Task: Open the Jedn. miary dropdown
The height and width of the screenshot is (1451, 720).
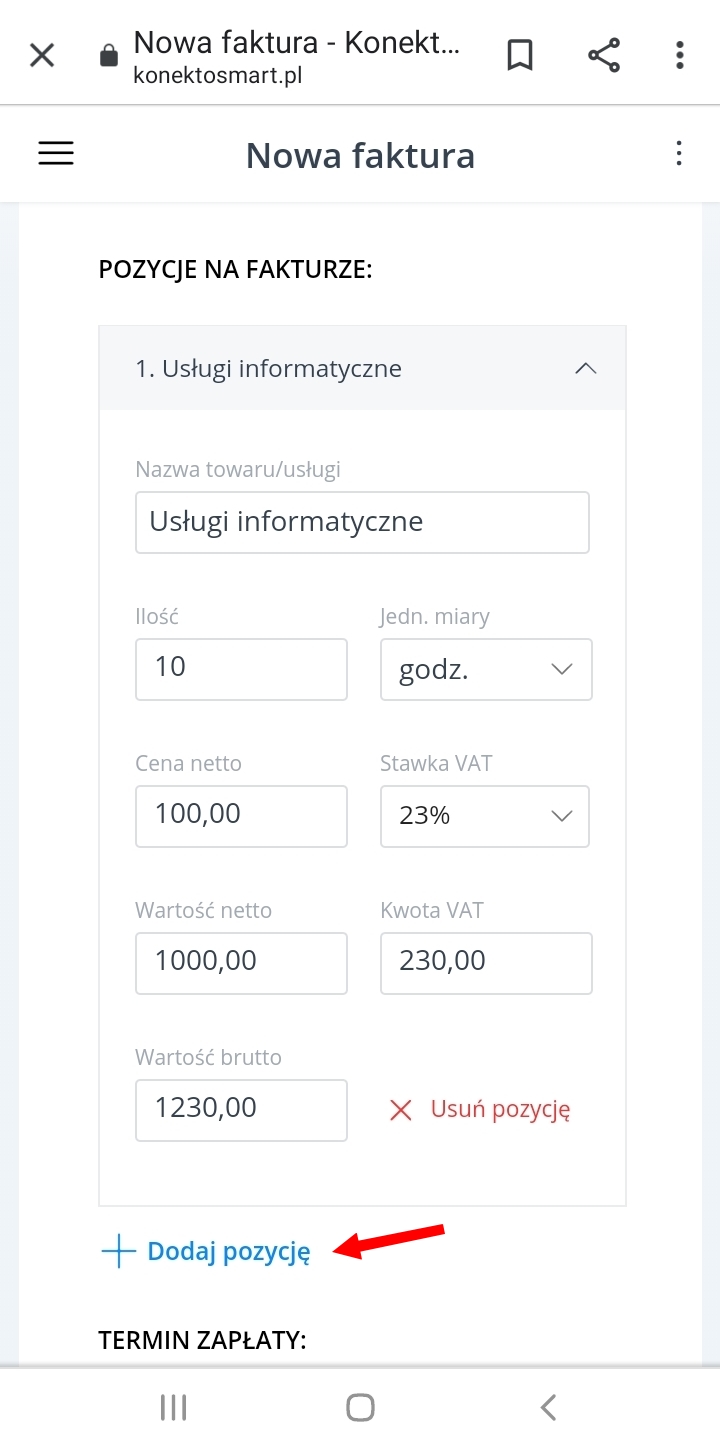Action: [x=486, y=669]
